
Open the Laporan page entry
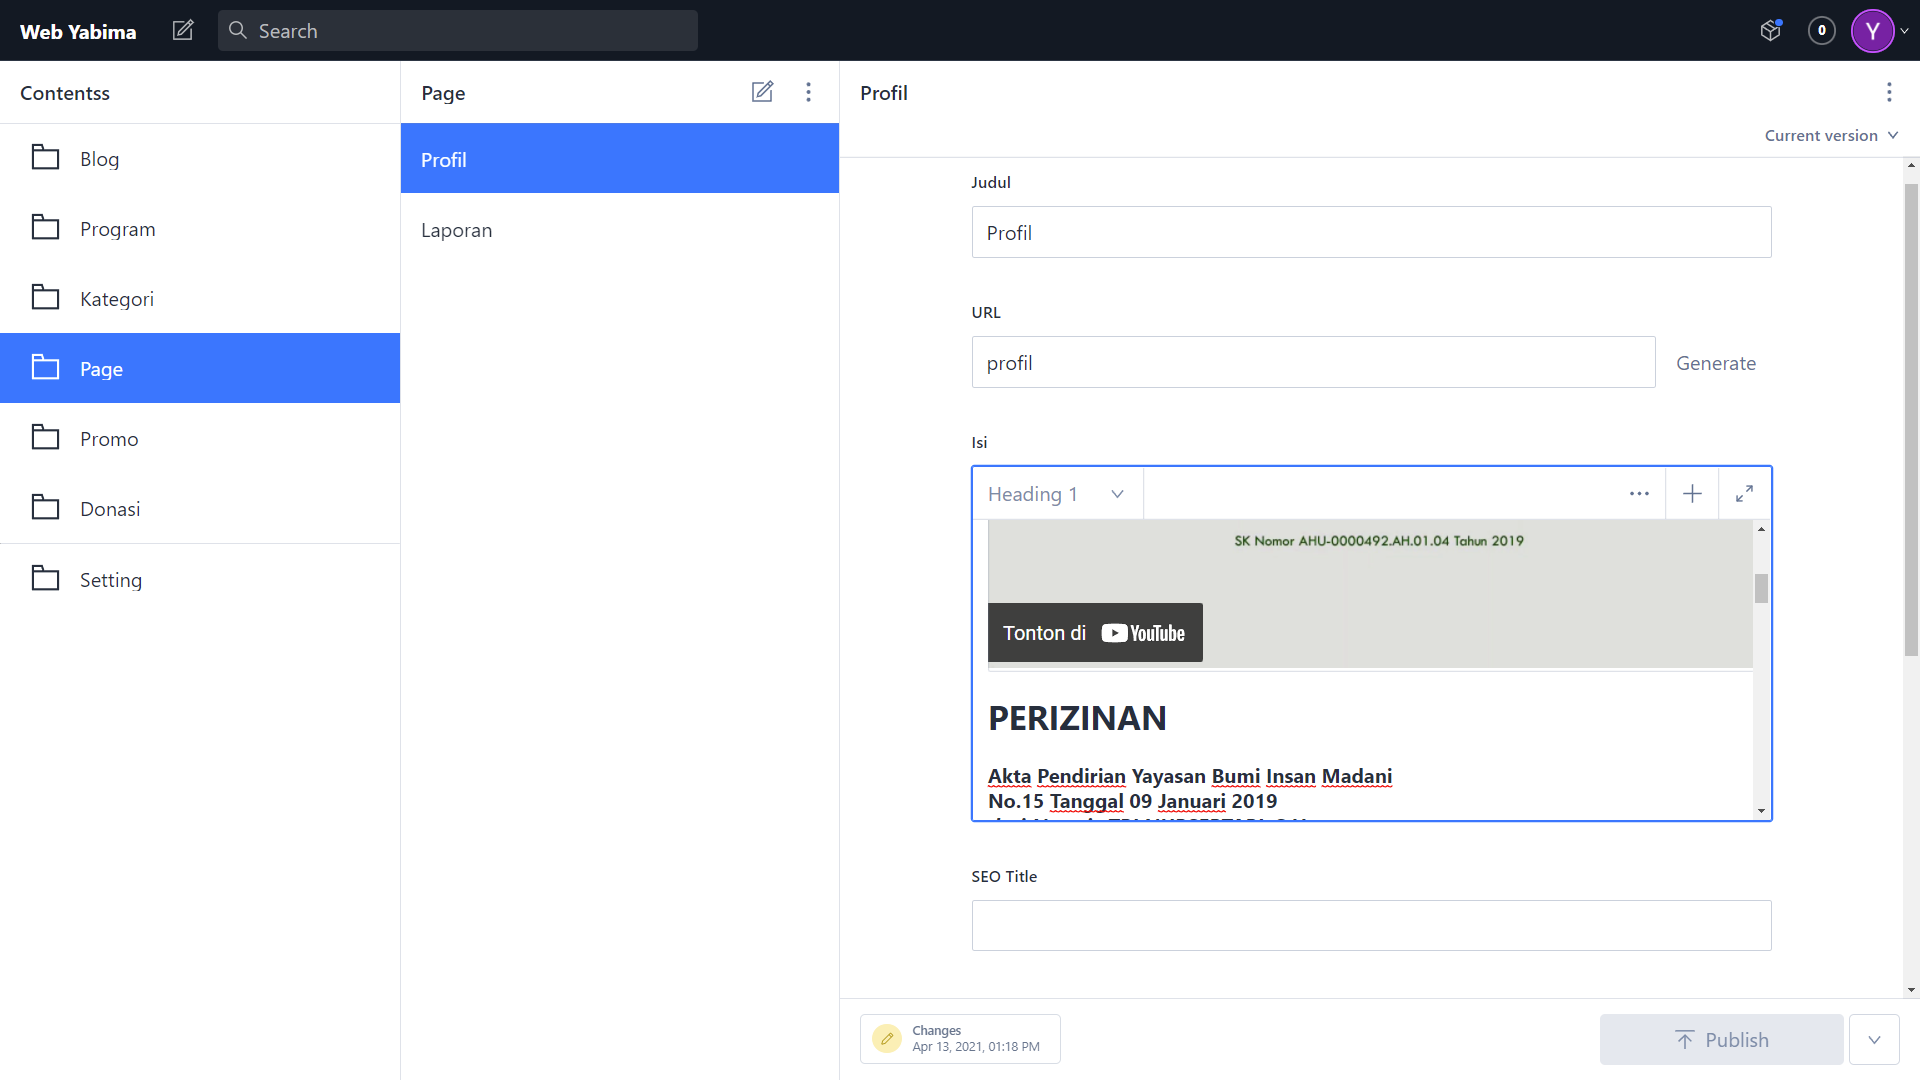point(456,230)
